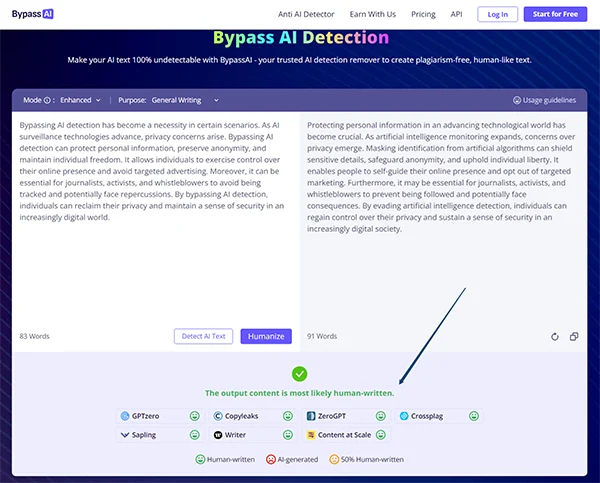Open the Anti AI Detector page
Screen dimensions: 600x483
(x=306, y=14)
